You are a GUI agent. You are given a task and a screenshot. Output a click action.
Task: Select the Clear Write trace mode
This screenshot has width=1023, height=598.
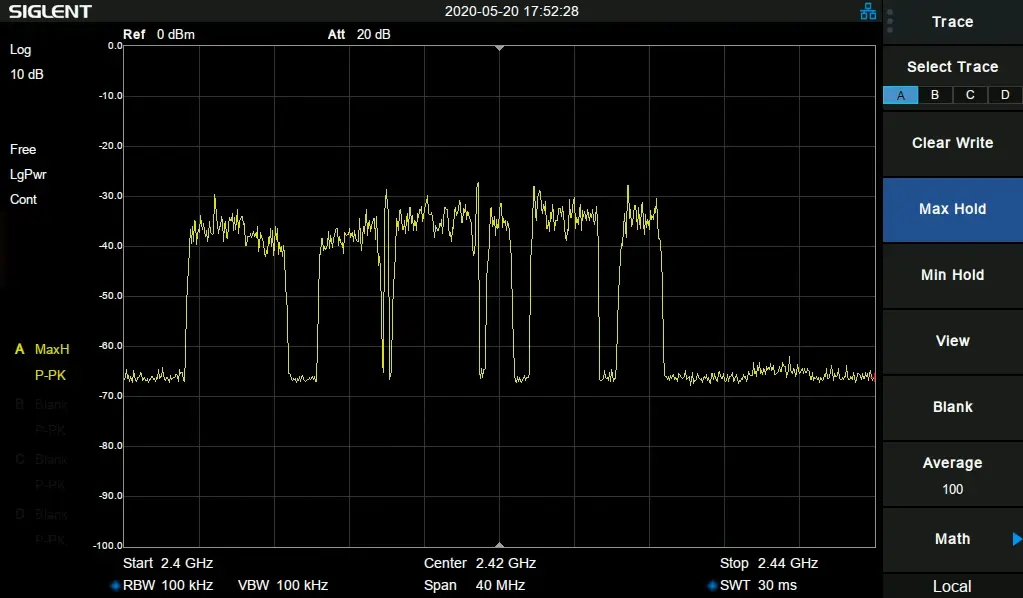[952, 143]
